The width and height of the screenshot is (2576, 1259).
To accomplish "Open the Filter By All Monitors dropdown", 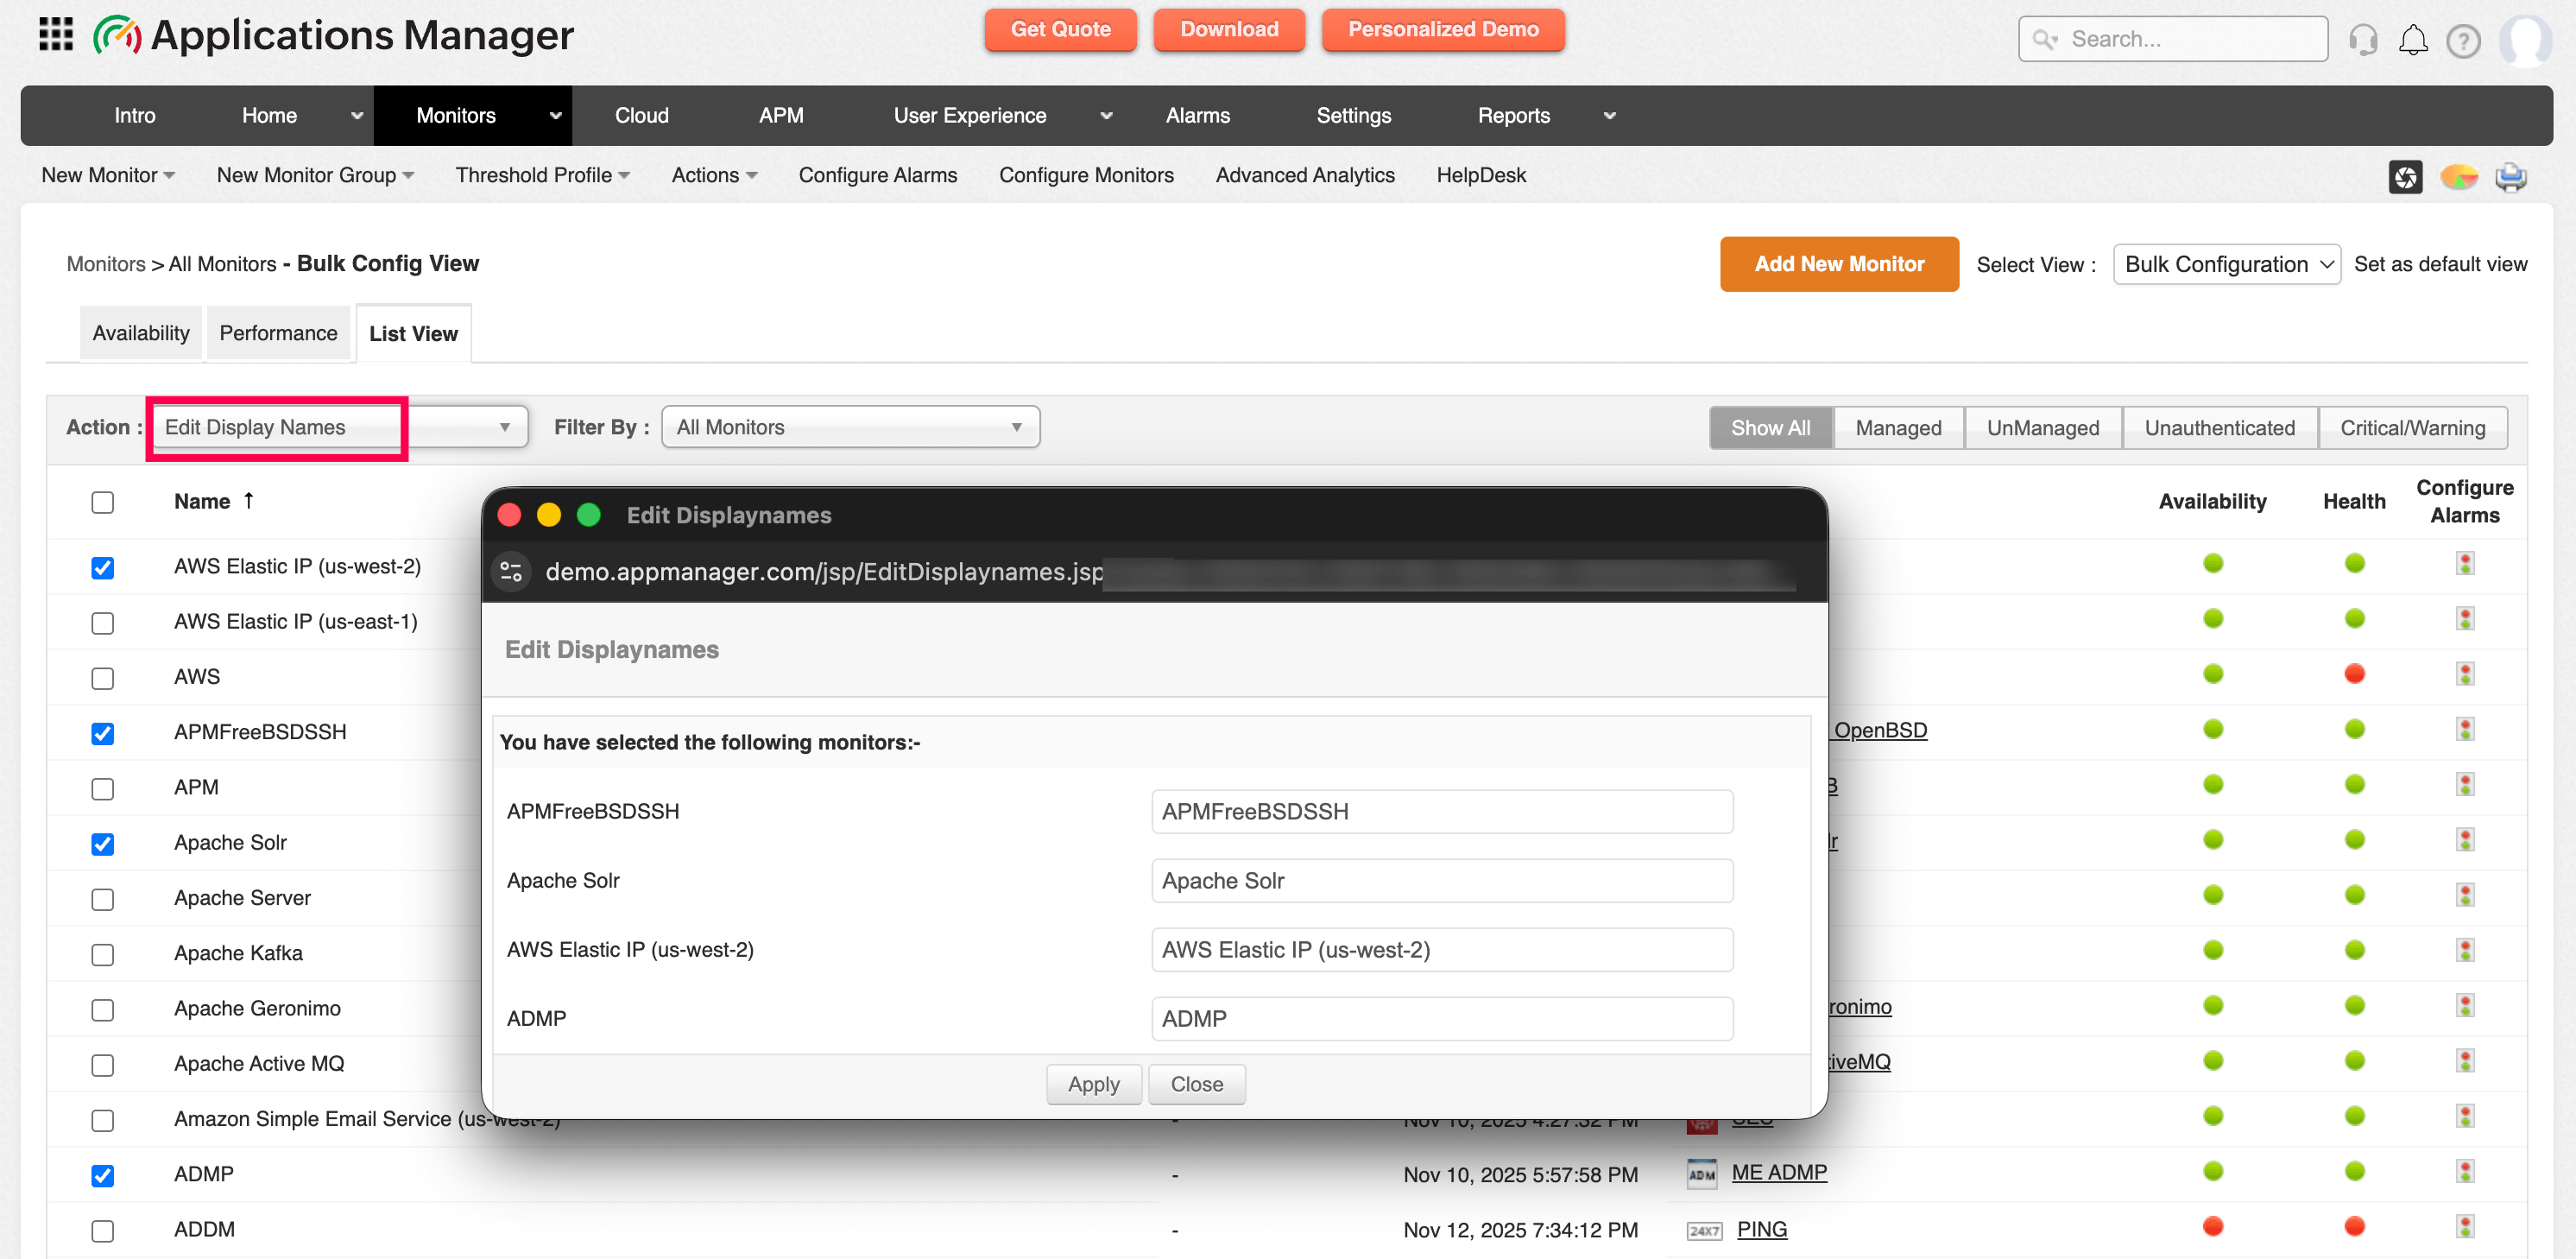I will (x=850, y=427).
